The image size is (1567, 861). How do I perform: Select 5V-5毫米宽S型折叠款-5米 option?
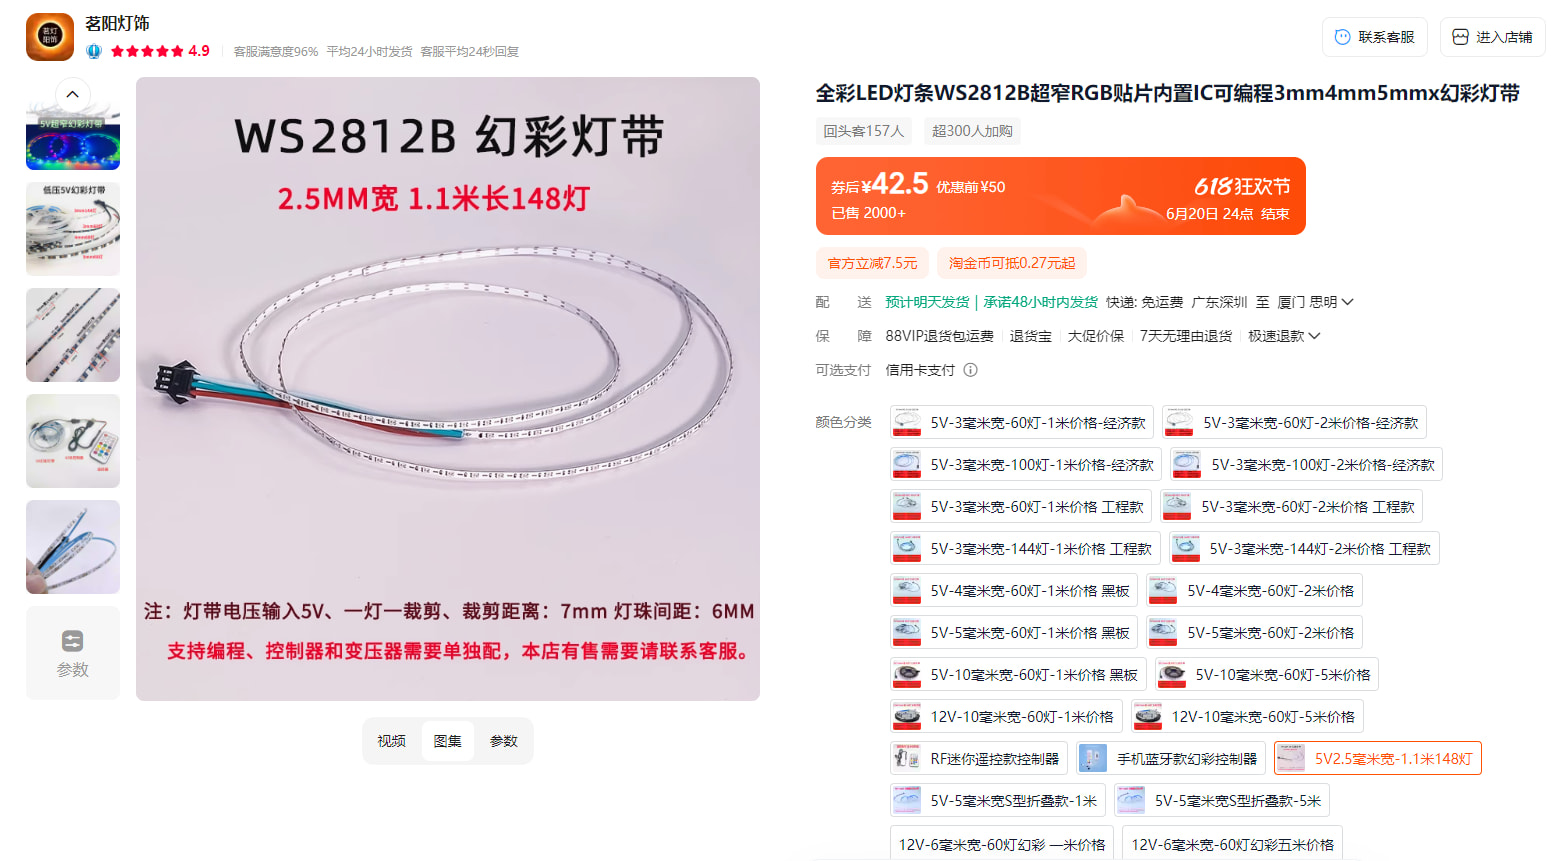tap(1222, 801)
